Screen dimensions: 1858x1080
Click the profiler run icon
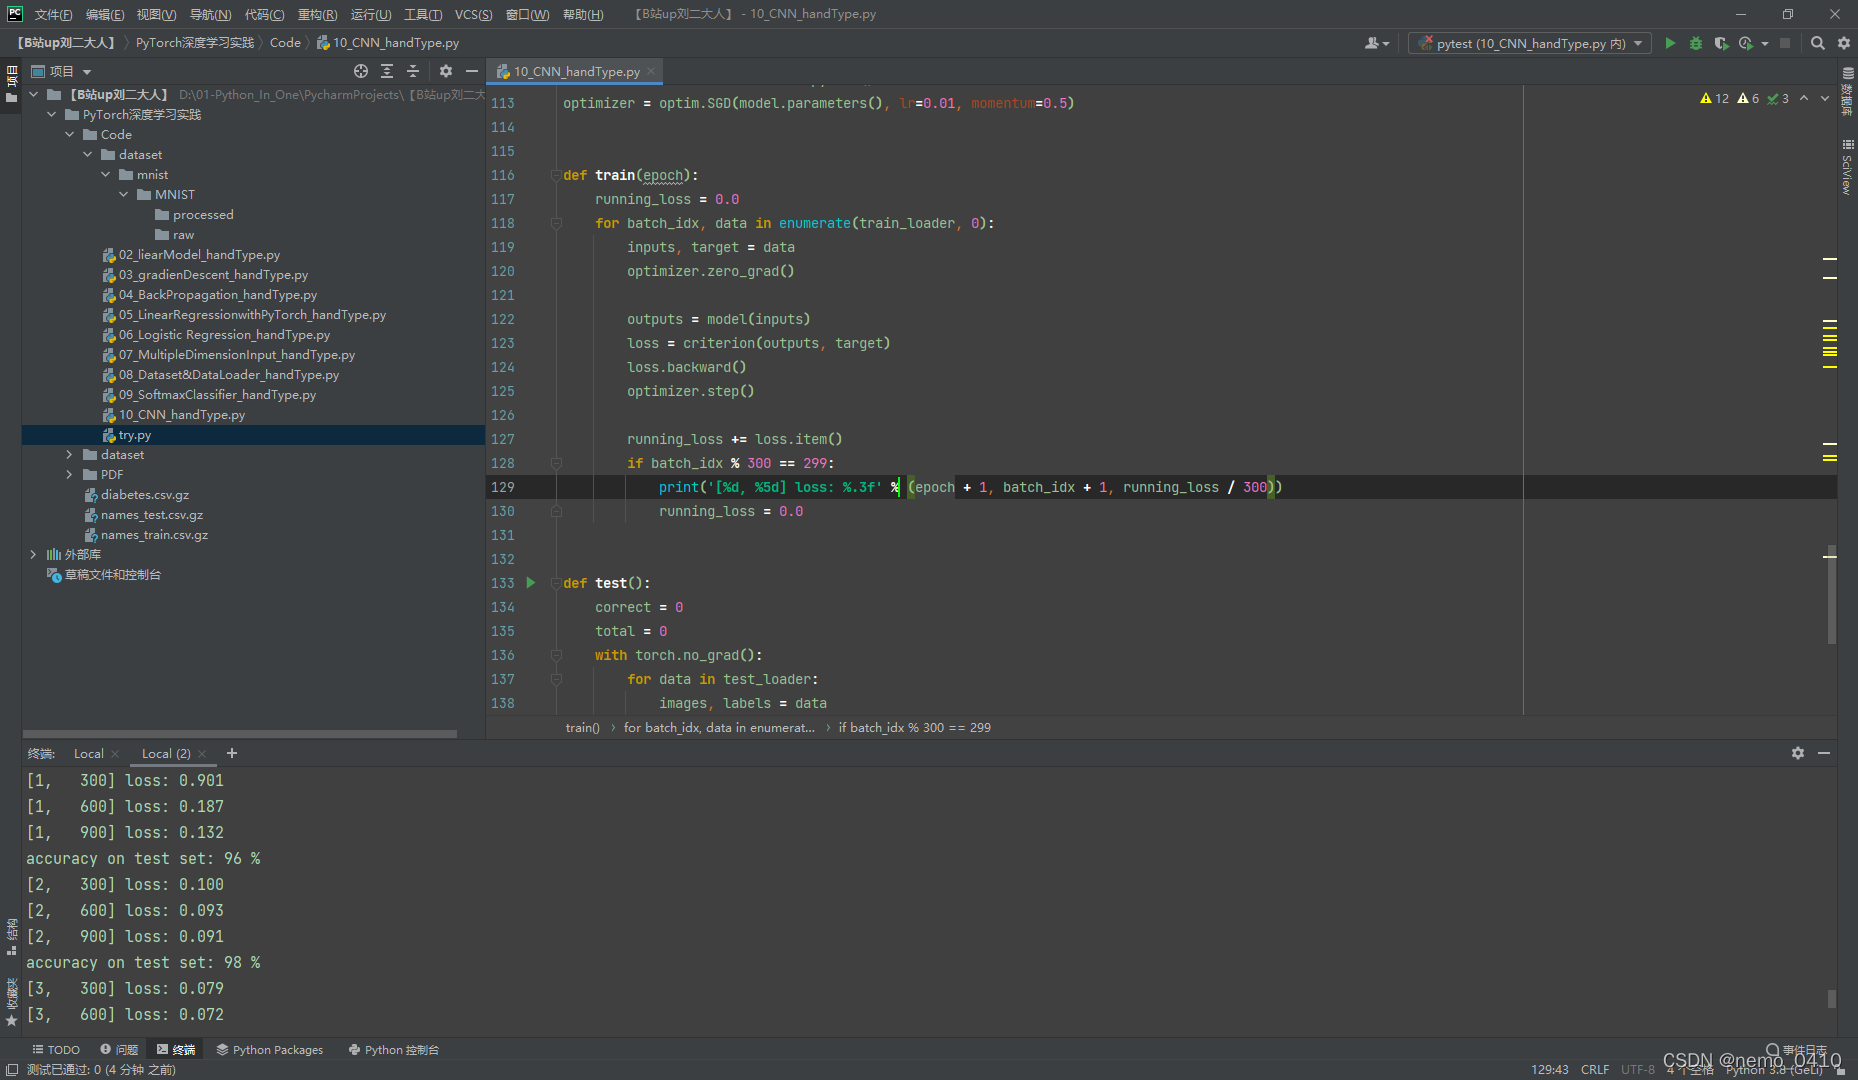[1745, 43]
